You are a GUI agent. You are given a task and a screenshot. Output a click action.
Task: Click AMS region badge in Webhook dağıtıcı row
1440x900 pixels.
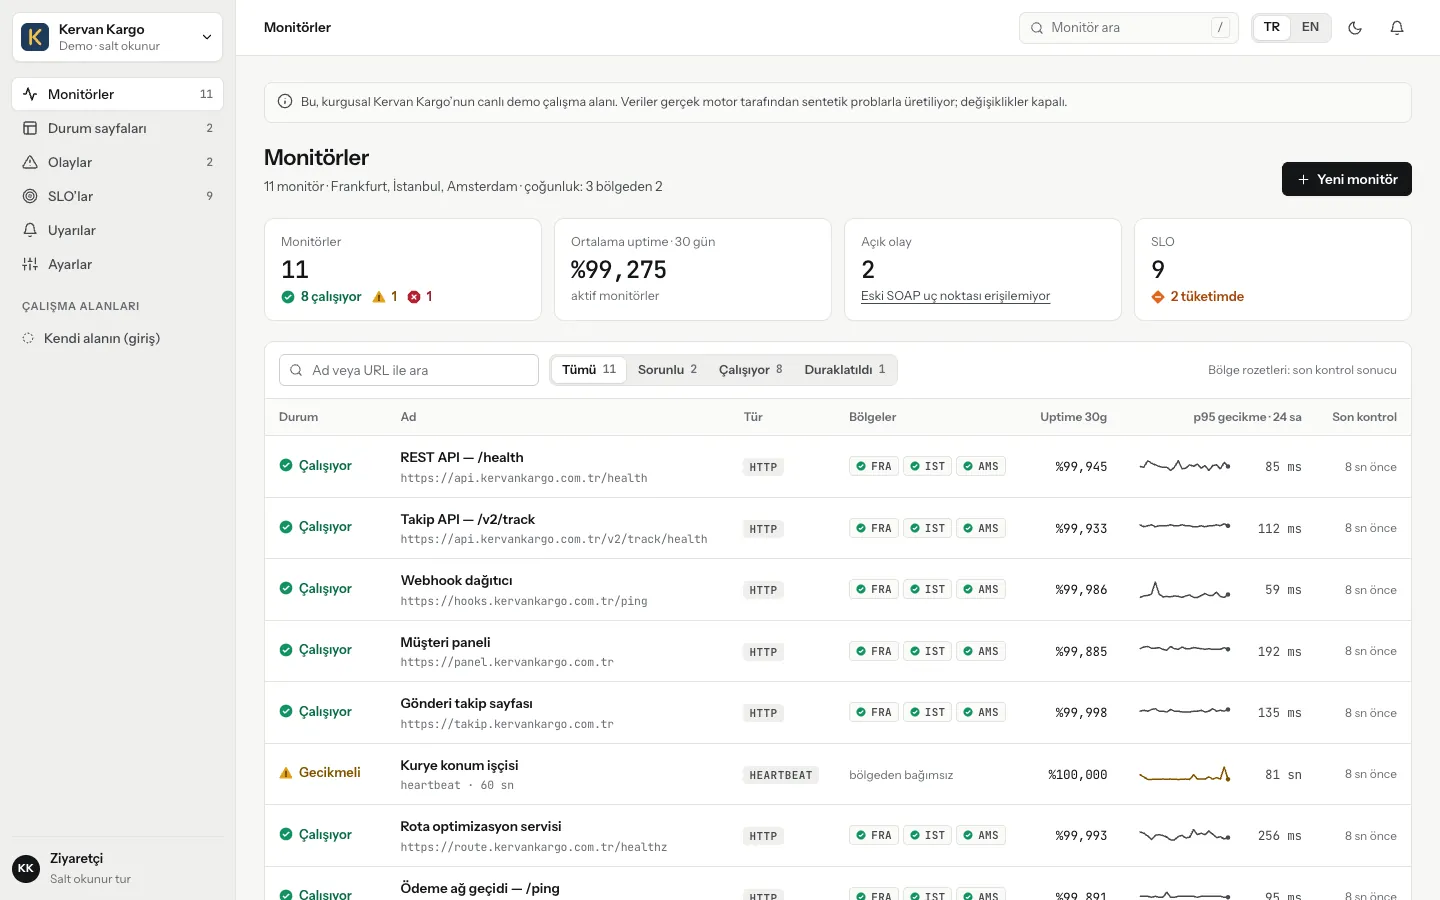point(981,590)
